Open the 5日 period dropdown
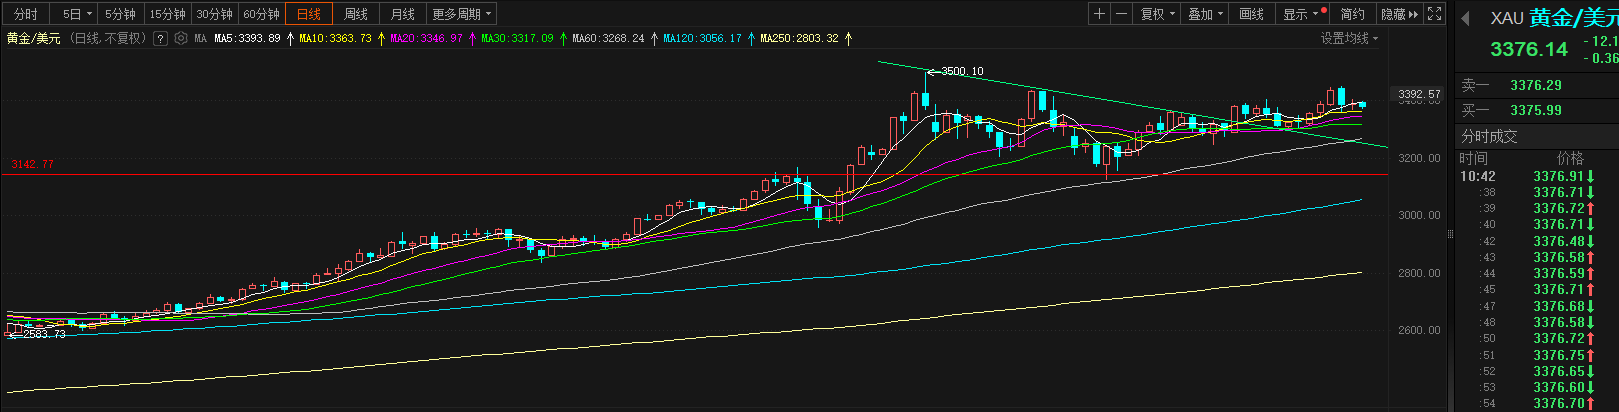This screenshot has height=412, width=1619. tap(76, 14)
